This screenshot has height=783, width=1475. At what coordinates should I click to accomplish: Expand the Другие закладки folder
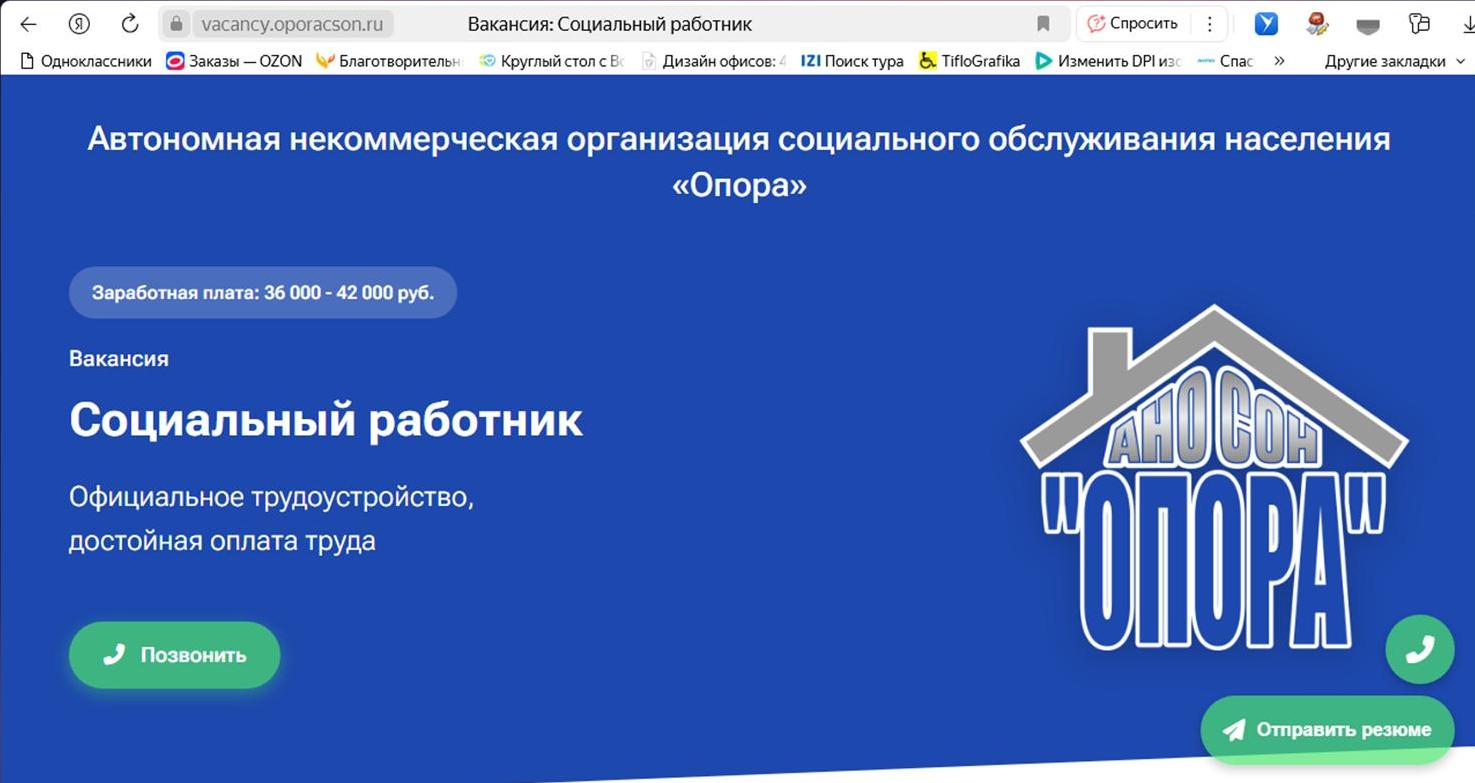(x=1394, y=61)
